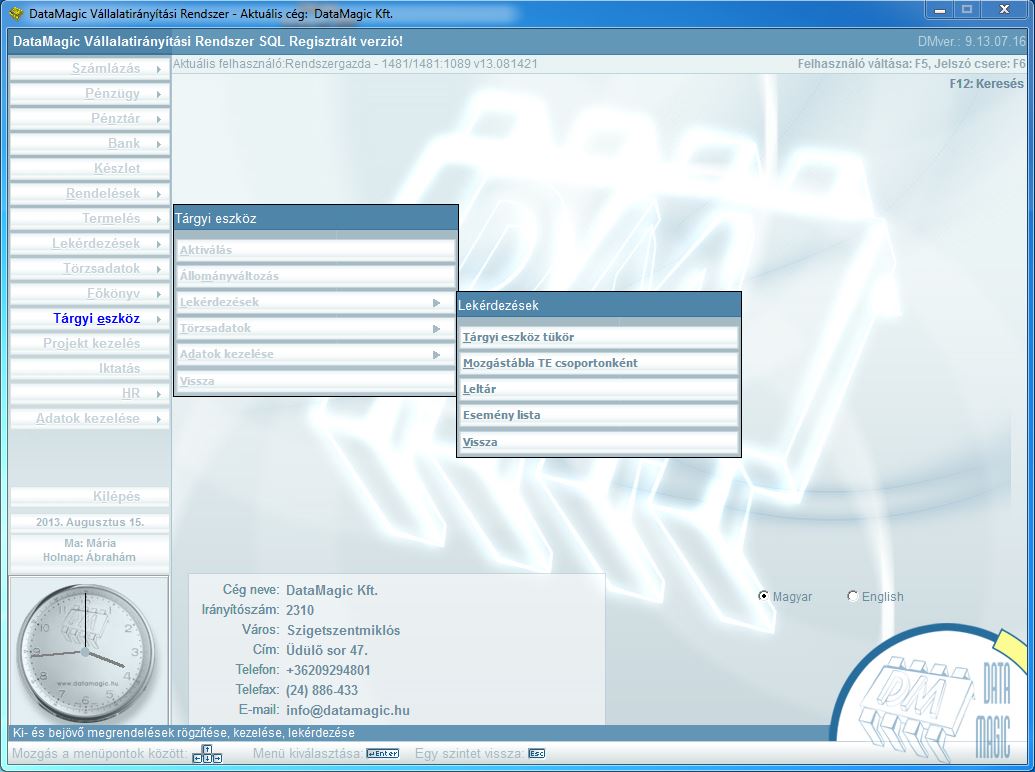This screenshot has height=772, width=1035.
Task: Expand the Lekérdezések submenu arrow in Tárgyi eszköz
Action: pos(436,302)
